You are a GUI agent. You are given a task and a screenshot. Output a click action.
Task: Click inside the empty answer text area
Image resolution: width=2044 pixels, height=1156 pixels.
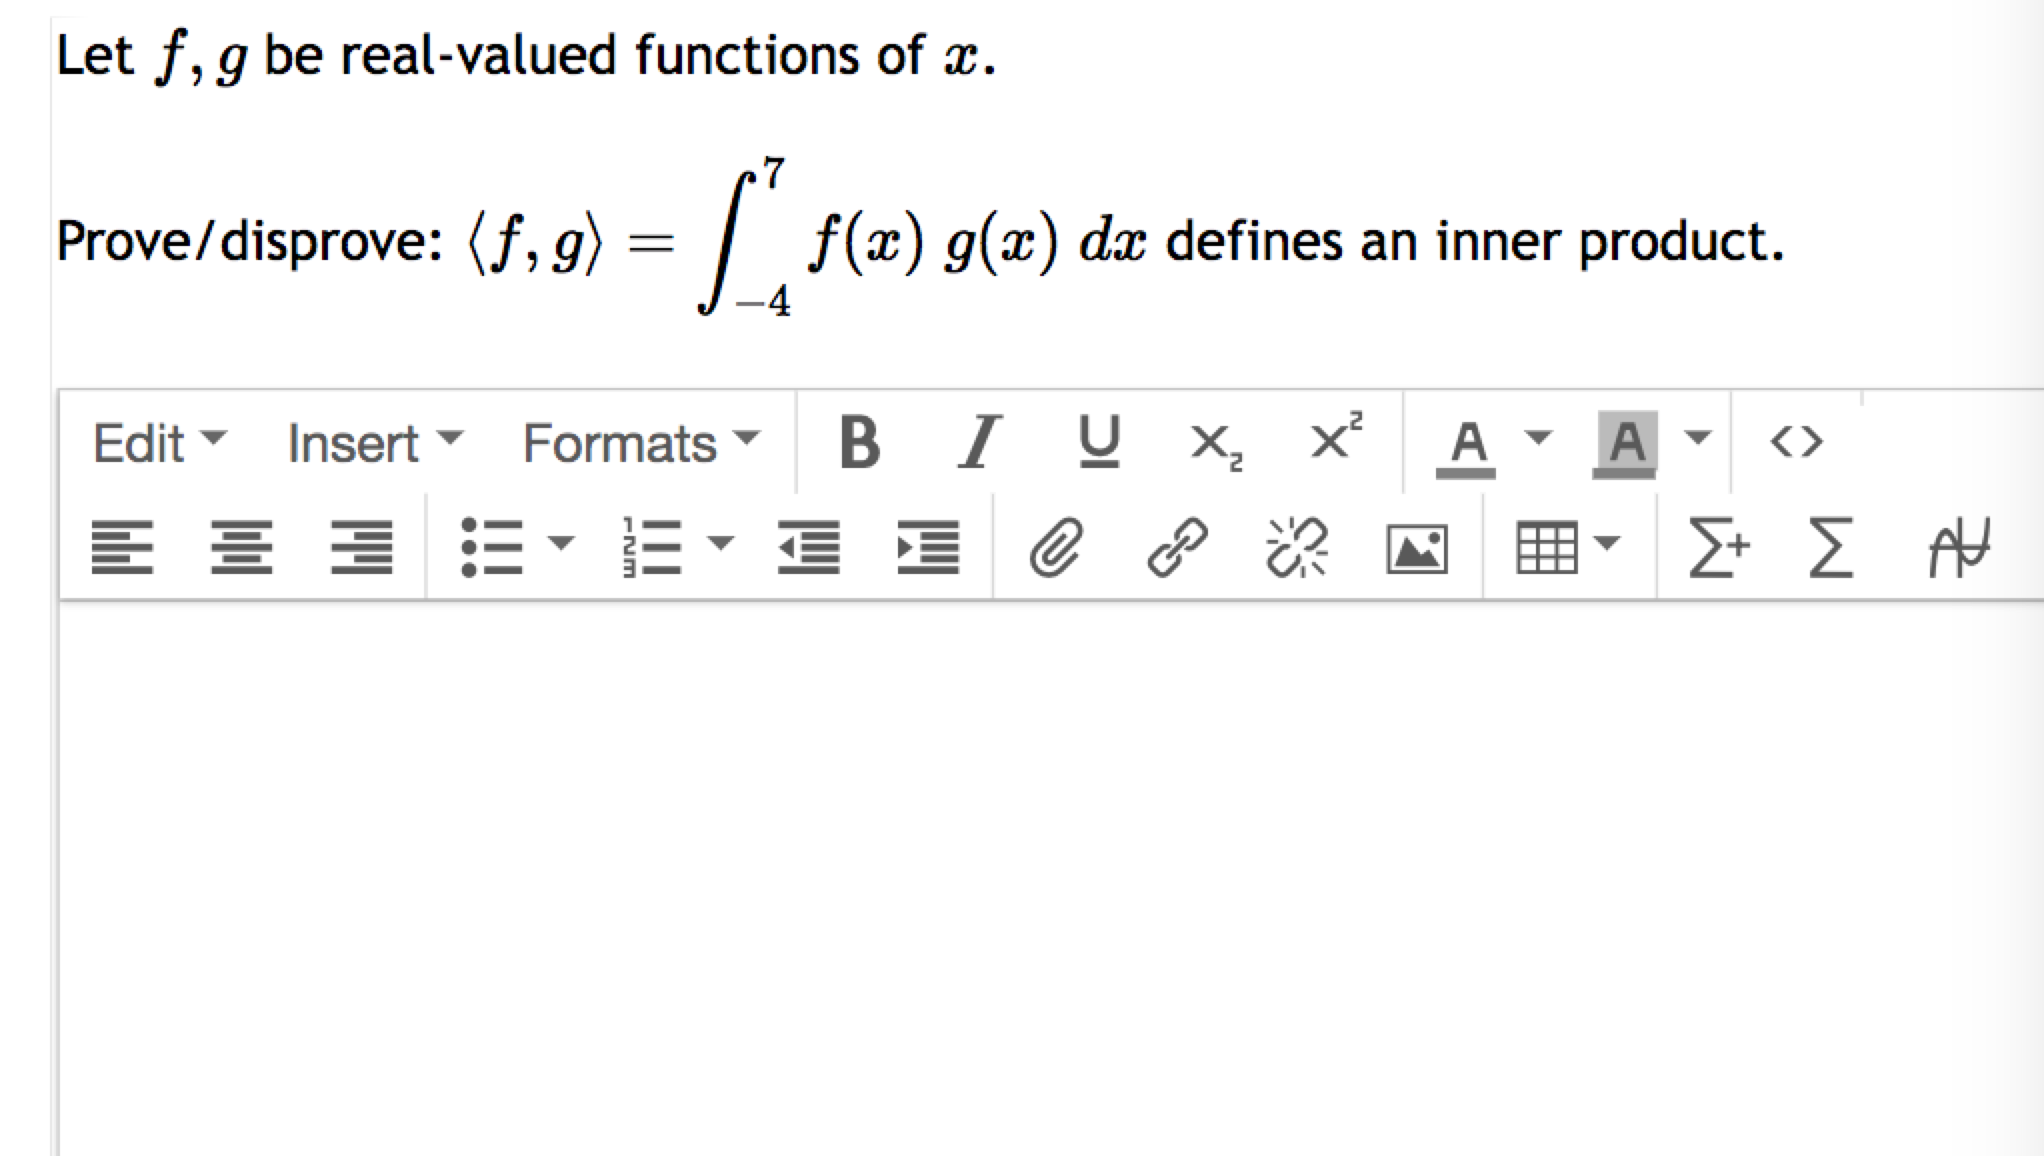1000,850
